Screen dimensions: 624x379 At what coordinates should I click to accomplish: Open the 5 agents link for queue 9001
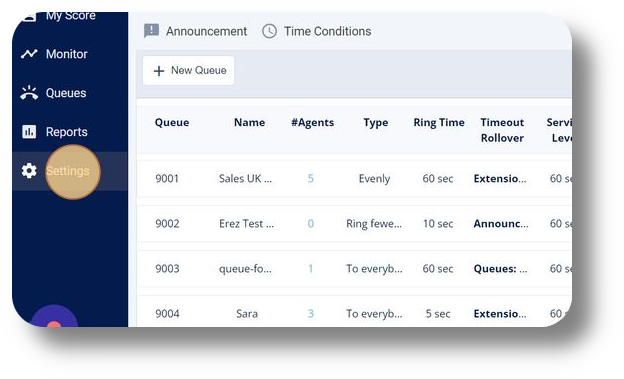tap(311, 178)
